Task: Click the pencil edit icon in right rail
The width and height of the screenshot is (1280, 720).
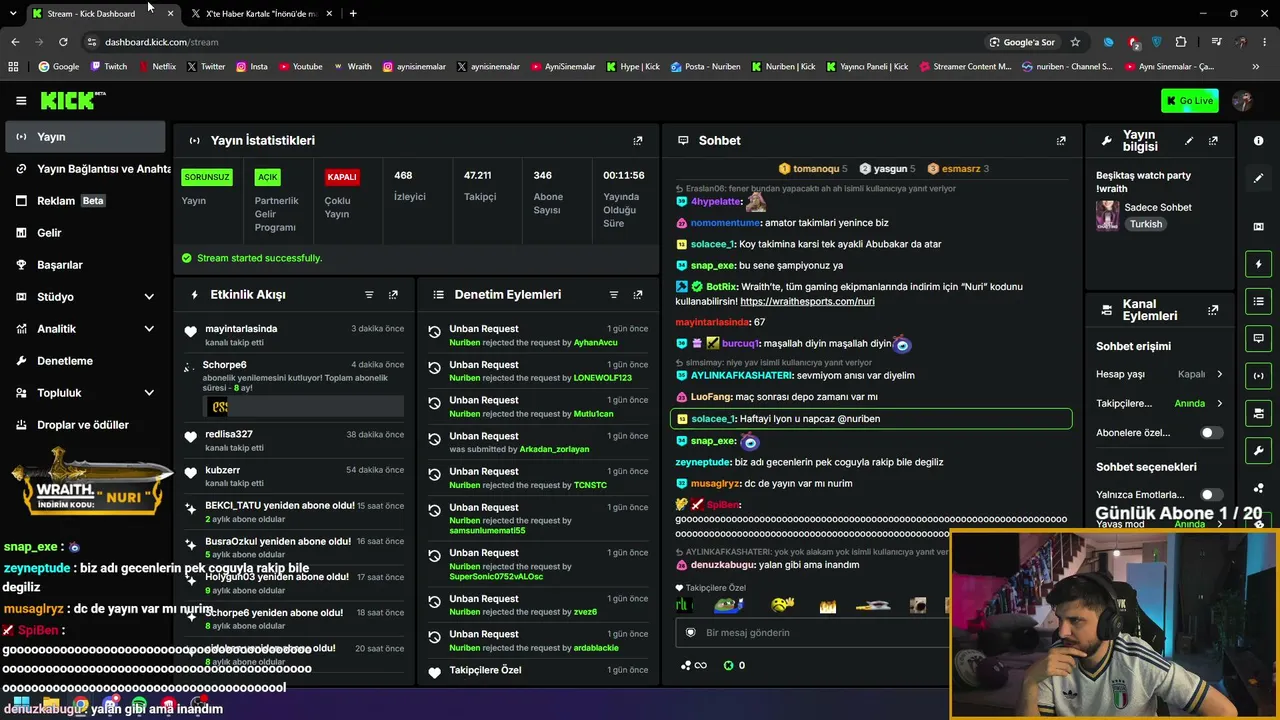Action: point(1258,178)
